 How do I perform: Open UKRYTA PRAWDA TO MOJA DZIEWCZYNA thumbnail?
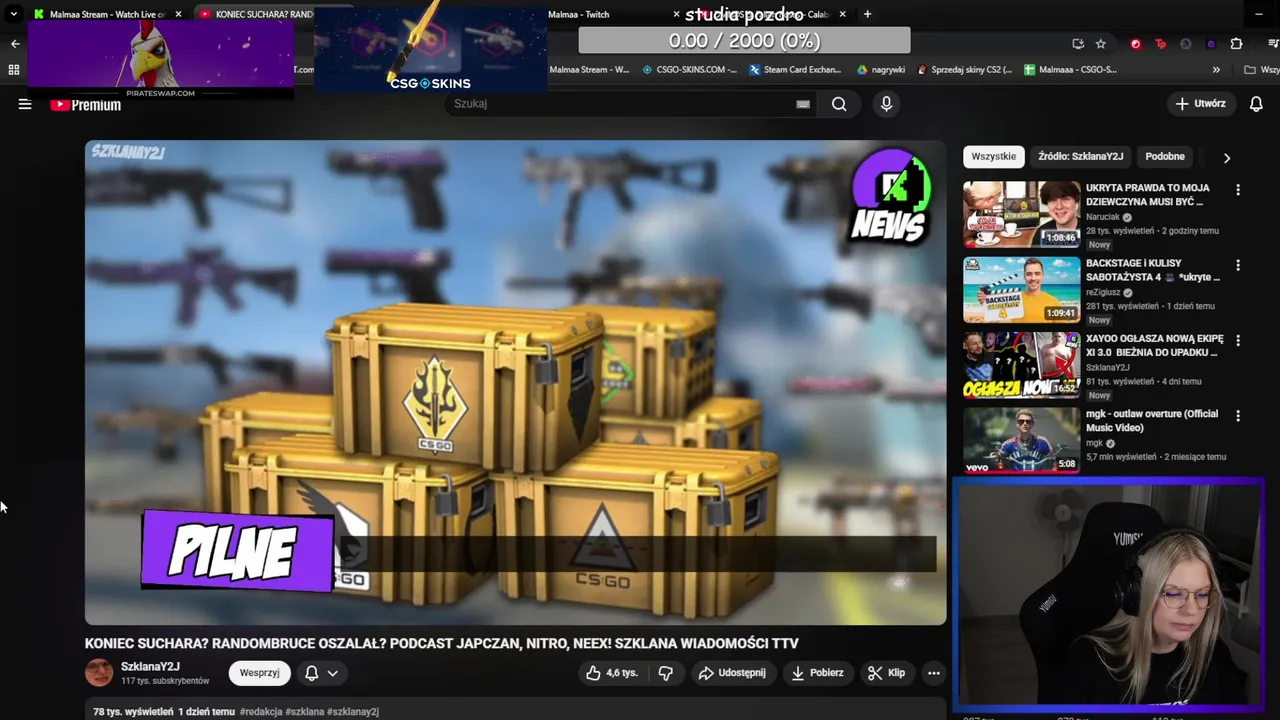coord(1021,214)
